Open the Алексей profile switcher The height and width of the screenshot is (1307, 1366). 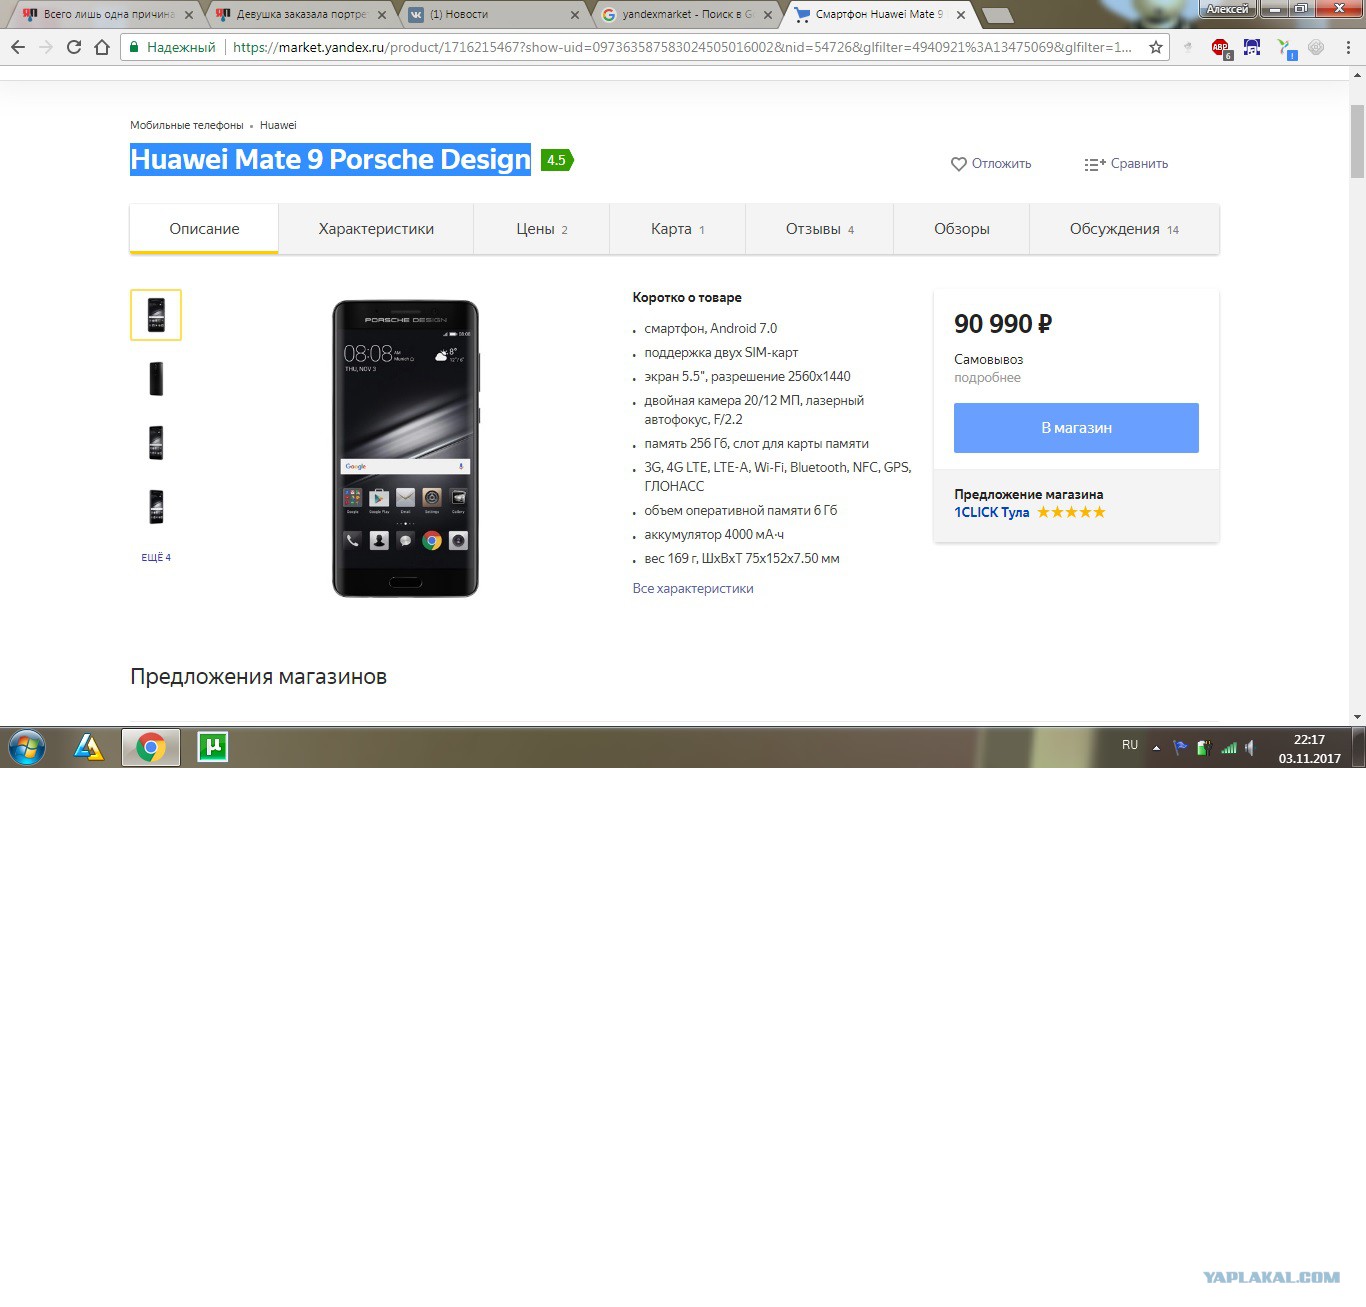[1227, 9]
